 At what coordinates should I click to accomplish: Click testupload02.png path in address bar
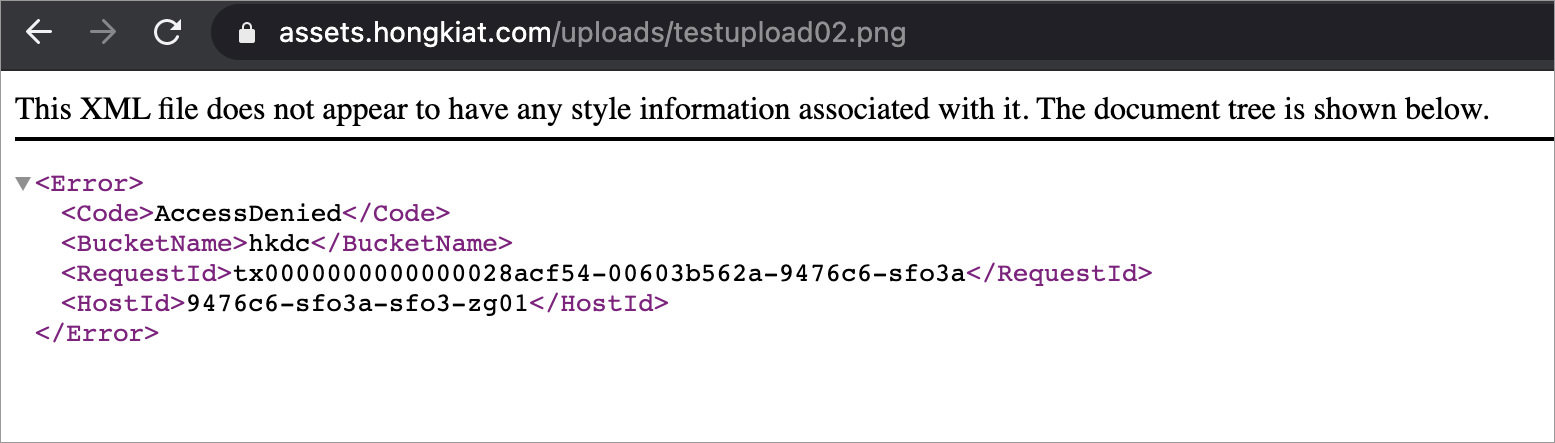pyautogui.click(x=789, y=34)
